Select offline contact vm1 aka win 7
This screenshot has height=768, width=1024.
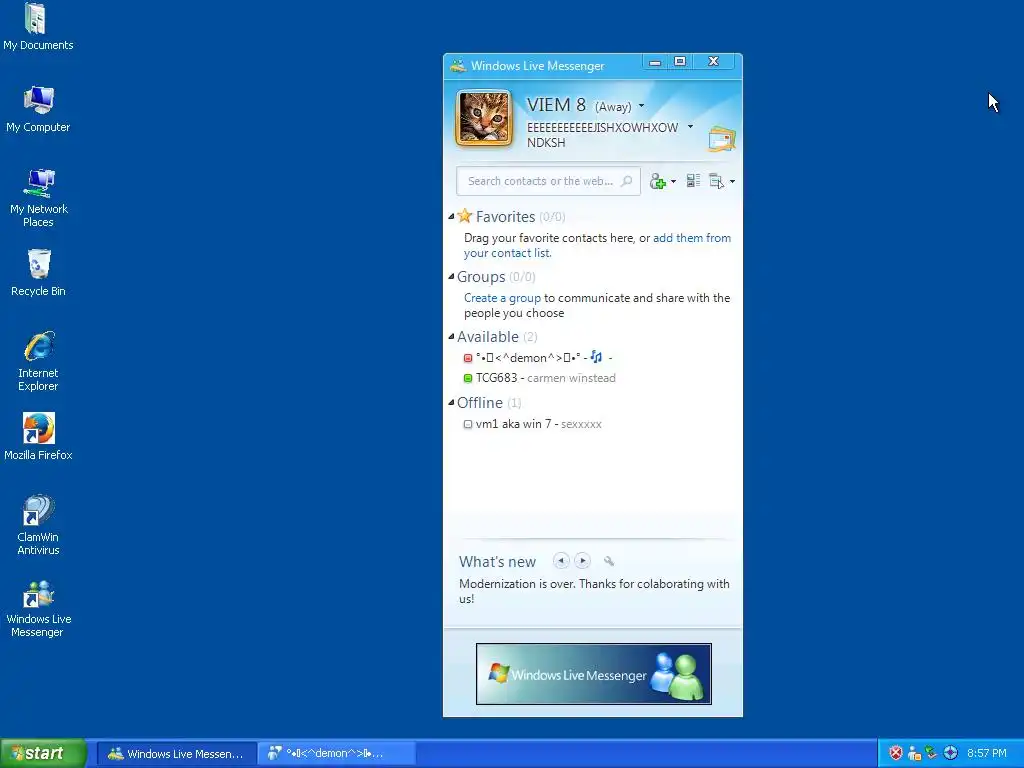click(x=532, y=424)
